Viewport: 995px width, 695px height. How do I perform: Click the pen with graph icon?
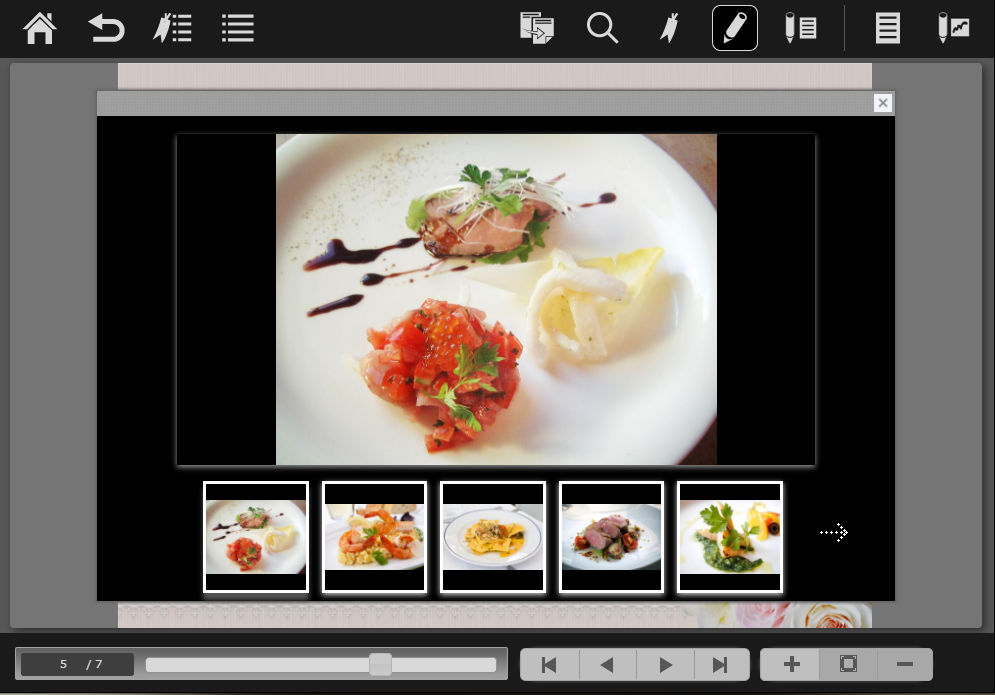(953, 28)
